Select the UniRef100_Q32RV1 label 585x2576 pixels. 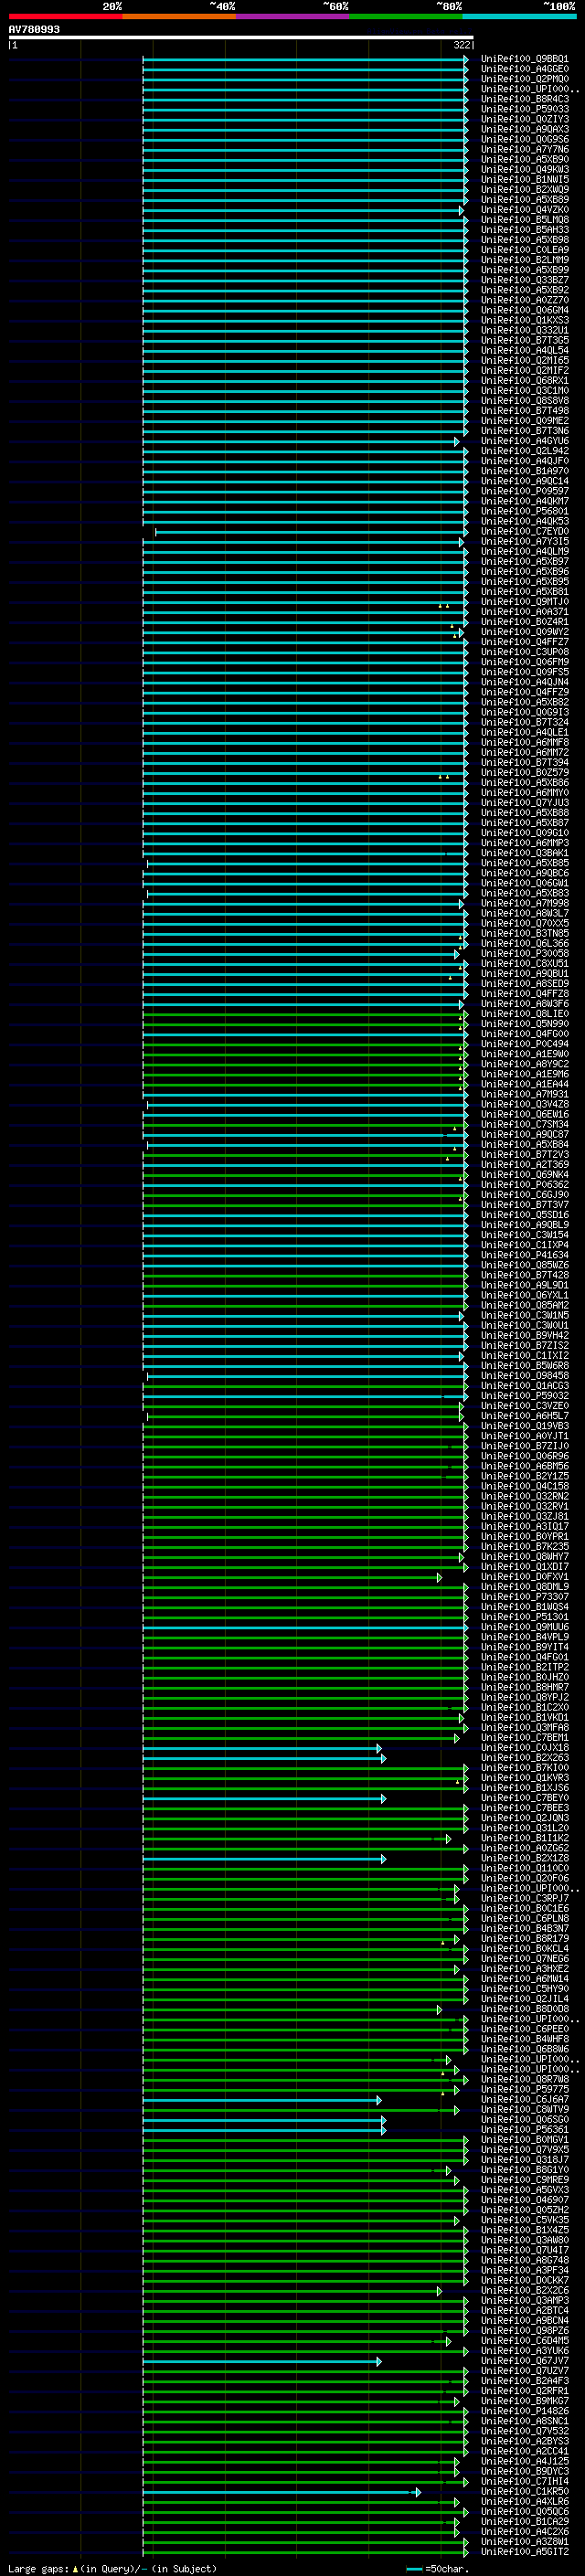click(525, 1506)
